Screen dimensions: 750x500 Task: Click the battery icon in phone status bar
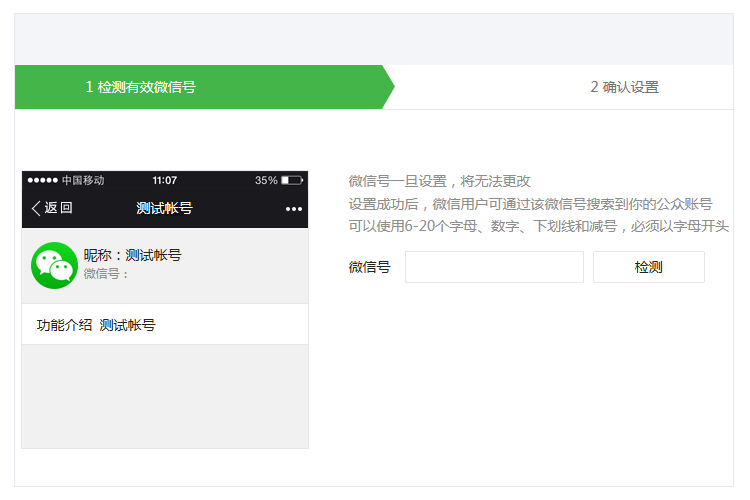click(291, 180)
